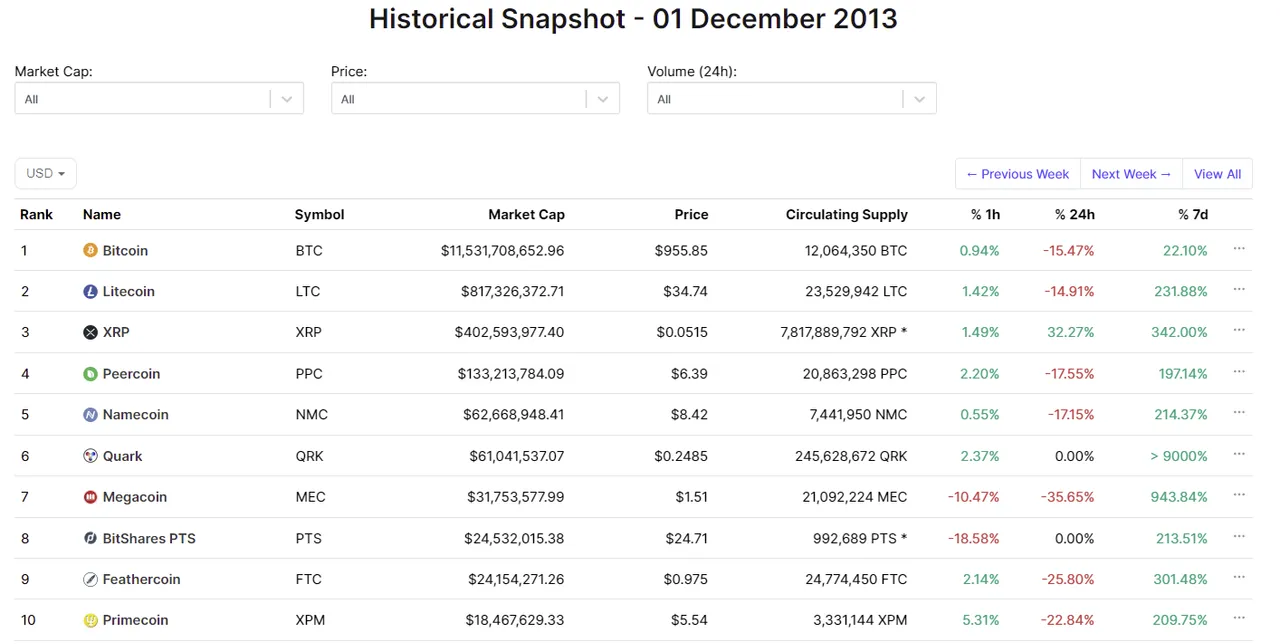Open the more-options ellipsis for Litecoin row

[x=1239, y=290]
